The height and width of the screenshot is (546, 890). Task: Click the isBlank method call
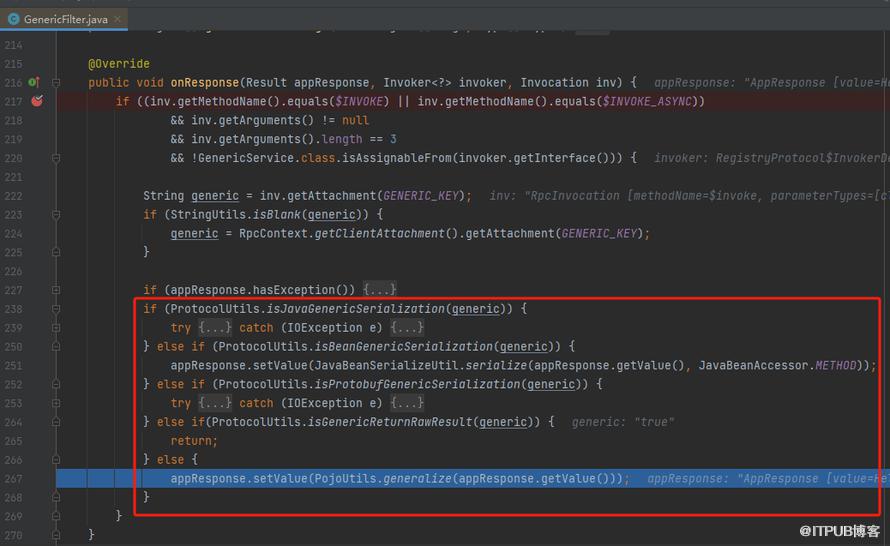(278, 215)
